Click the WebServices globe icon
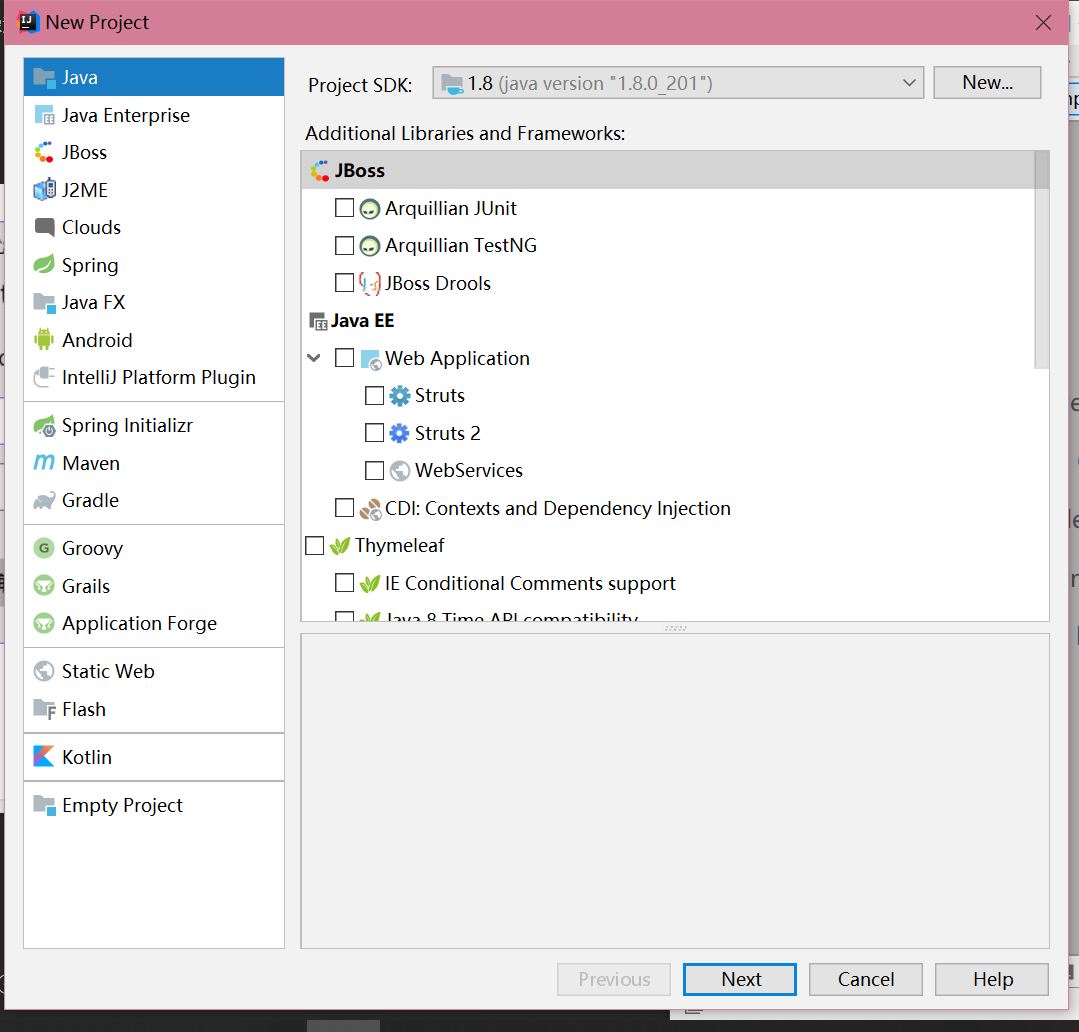This screenshot has width=1079, height=1032. click(x=400, y=471)
